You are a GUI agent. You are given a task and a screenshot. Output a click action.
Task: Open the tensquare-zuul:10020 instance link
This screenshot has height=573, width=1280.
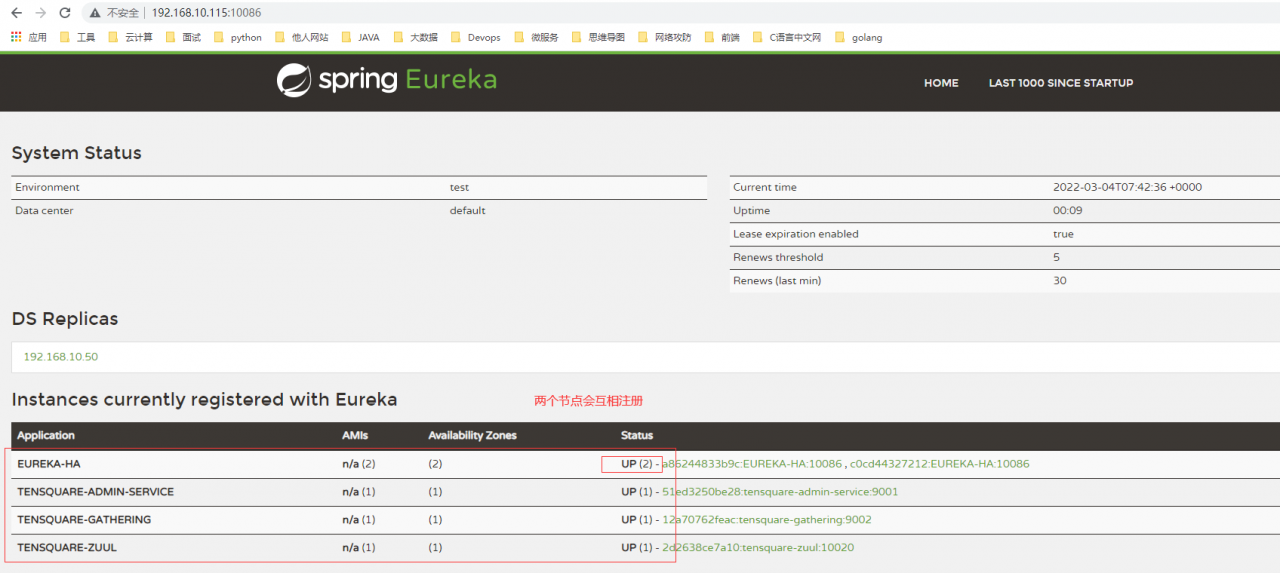[x=758, y=548]
